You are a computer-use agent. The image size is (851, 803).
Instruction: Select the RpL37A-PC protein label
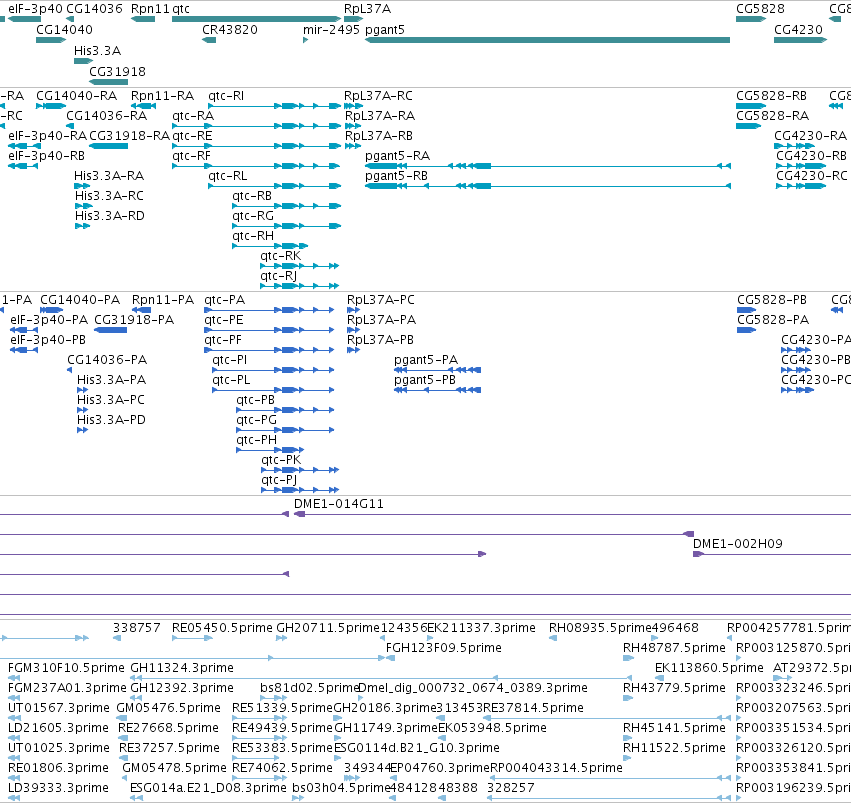[x=381, y=300]
